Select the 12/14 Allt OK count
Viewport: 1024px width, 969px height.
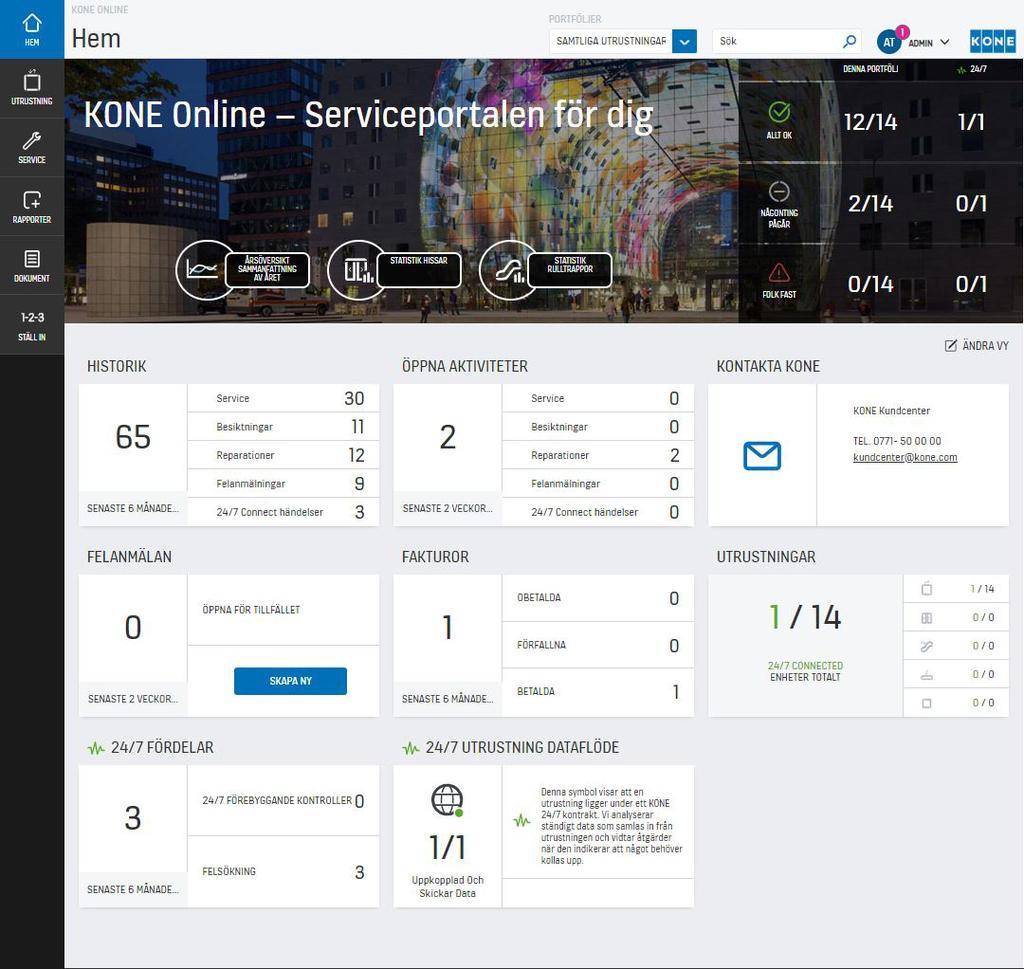click(x=870, y=122)
